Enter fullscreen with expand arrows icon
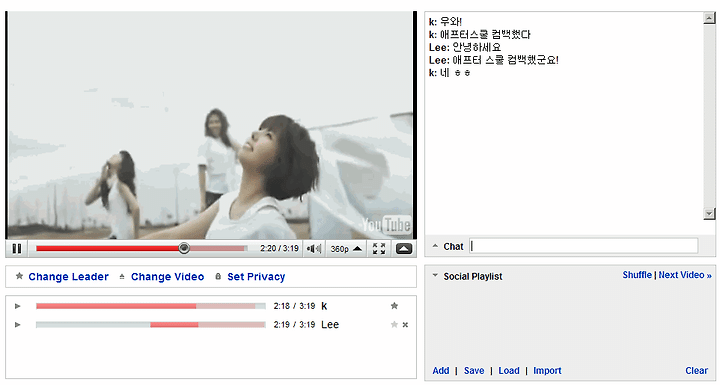Screen dimensions: 720x385 pyautogui.click(x=379, y=249)
